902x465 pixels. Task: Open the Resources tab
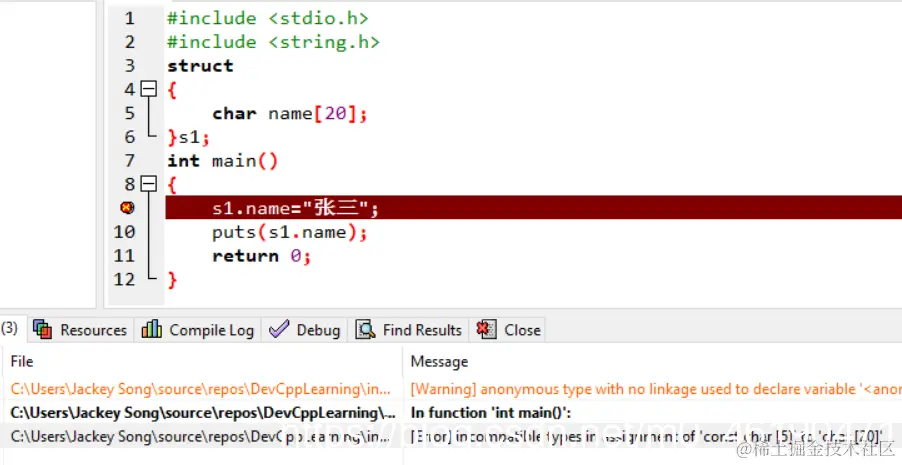[80, 330]
